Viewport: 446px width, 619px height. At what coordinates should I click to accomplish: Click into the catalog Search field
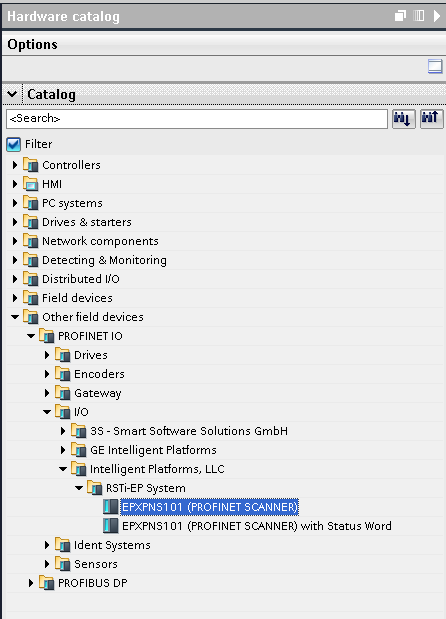(197, 119)
